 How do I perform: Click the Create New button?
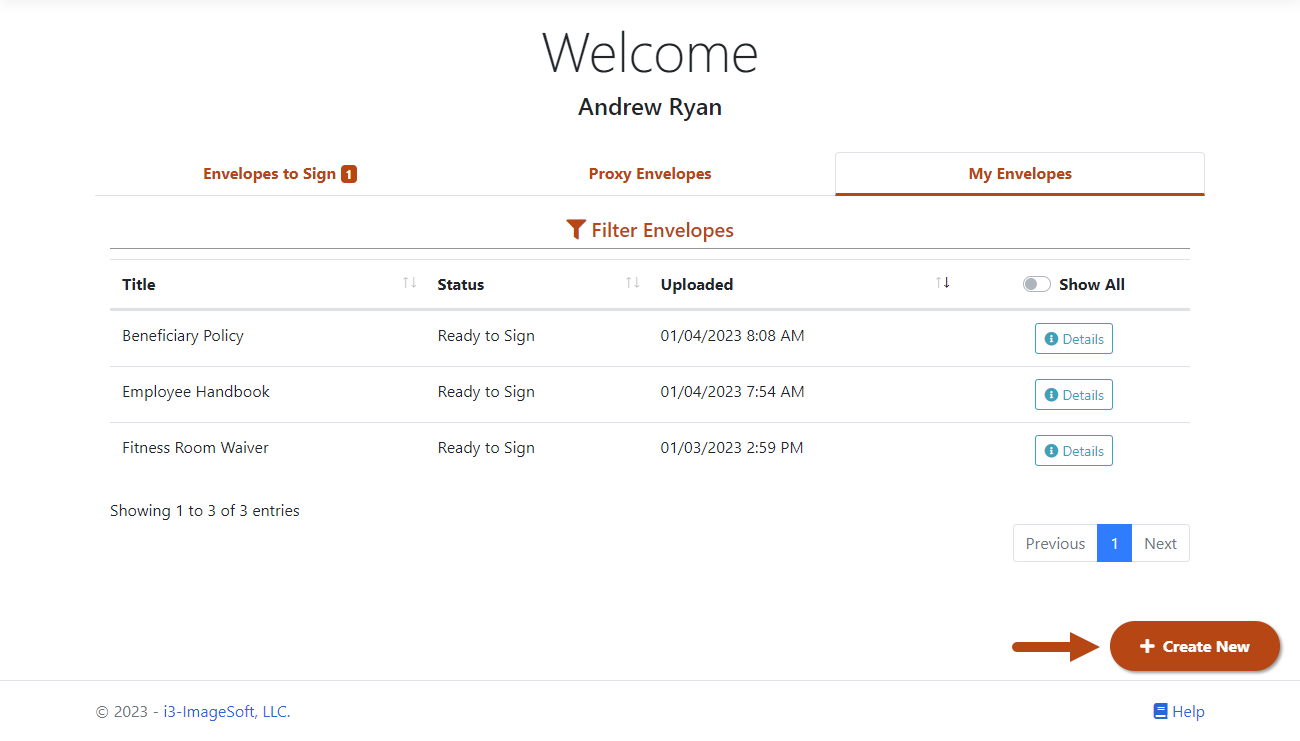pos(1194,646)
